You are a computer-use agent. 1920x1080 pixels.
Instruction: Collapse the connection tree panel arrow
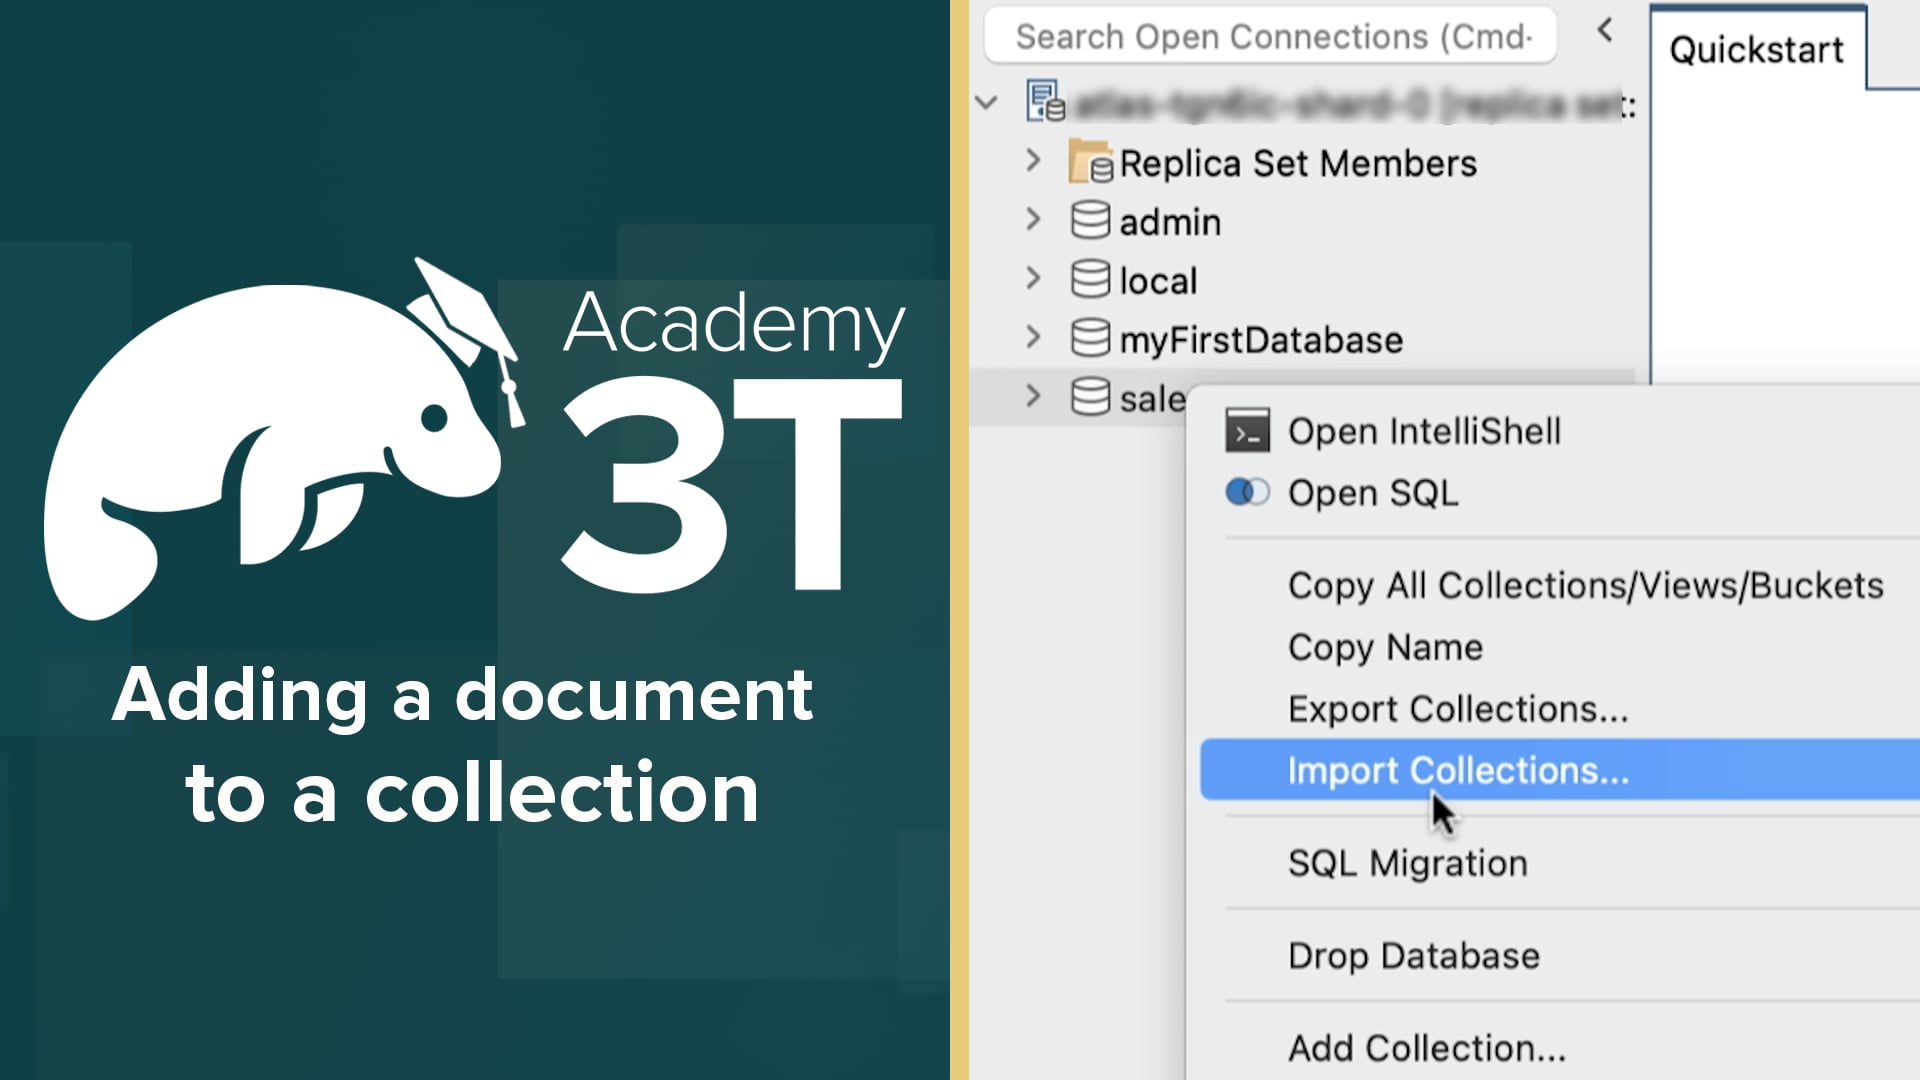[1606, 31]
